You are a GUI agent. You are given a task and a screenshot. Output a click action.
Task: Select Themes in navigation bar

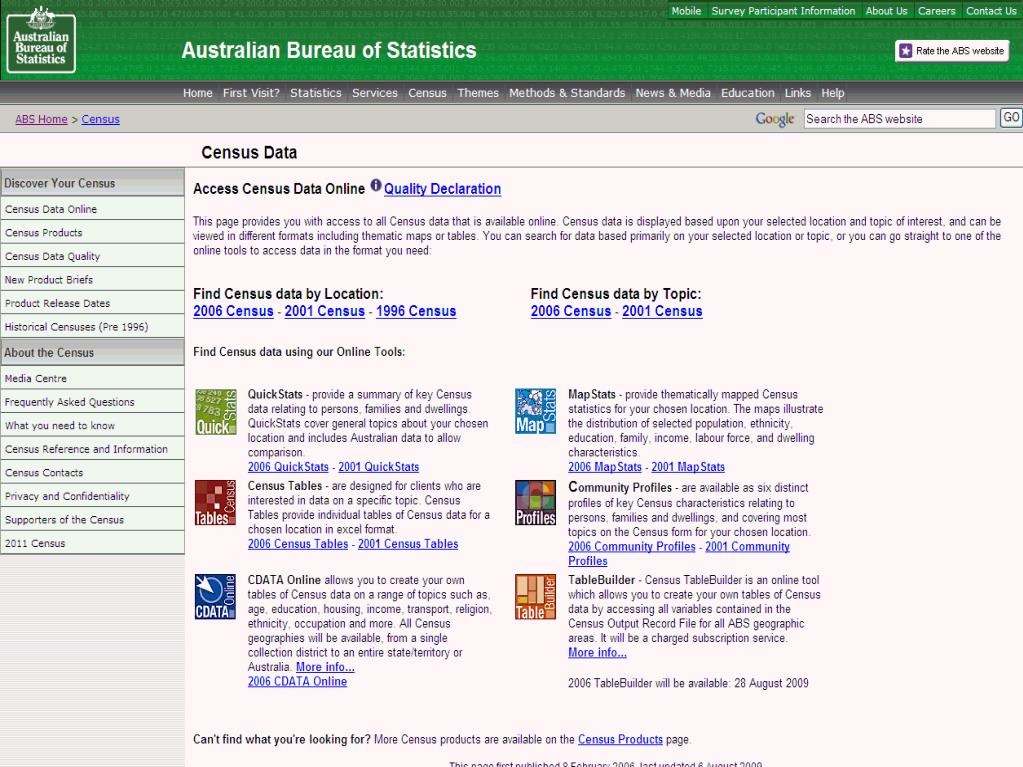478,93
